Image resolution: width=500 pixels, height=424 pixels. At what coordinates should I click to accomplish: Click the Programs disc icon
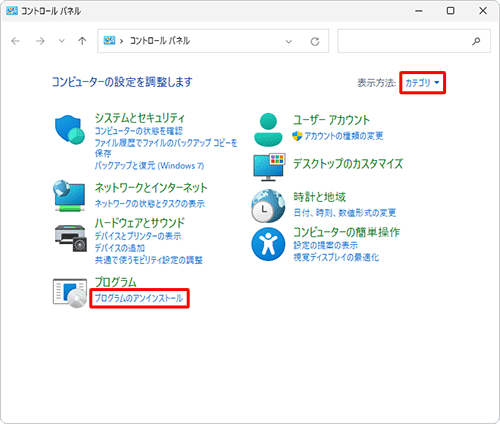click(x=70, y=292)
